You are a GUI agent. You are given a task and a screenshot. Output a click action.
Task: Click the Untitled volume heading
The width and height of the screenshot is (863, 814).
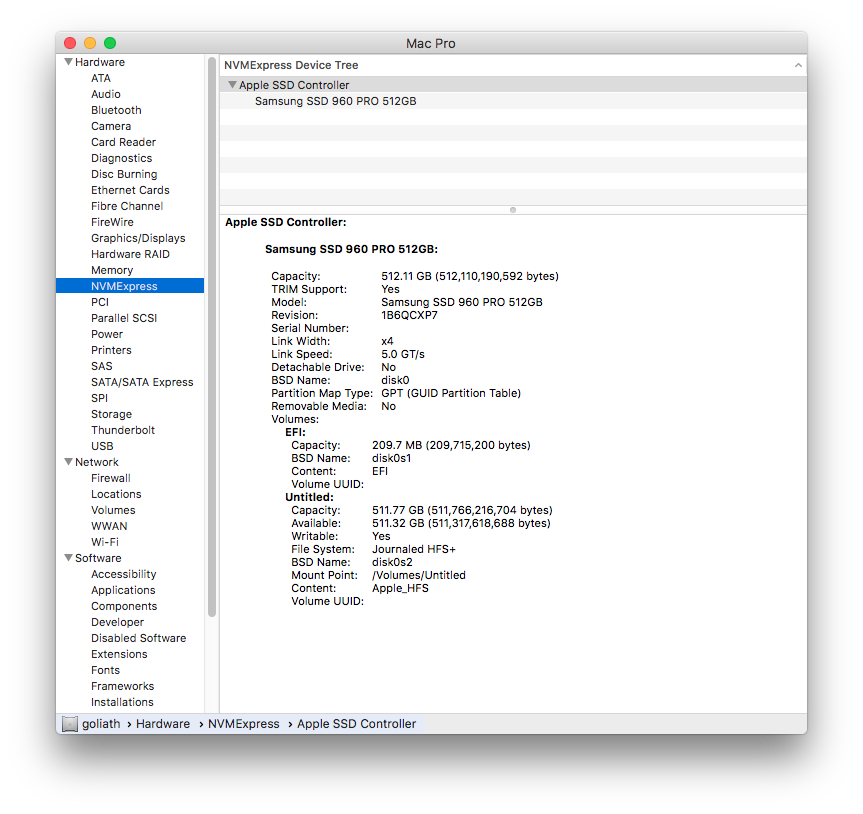309,496
